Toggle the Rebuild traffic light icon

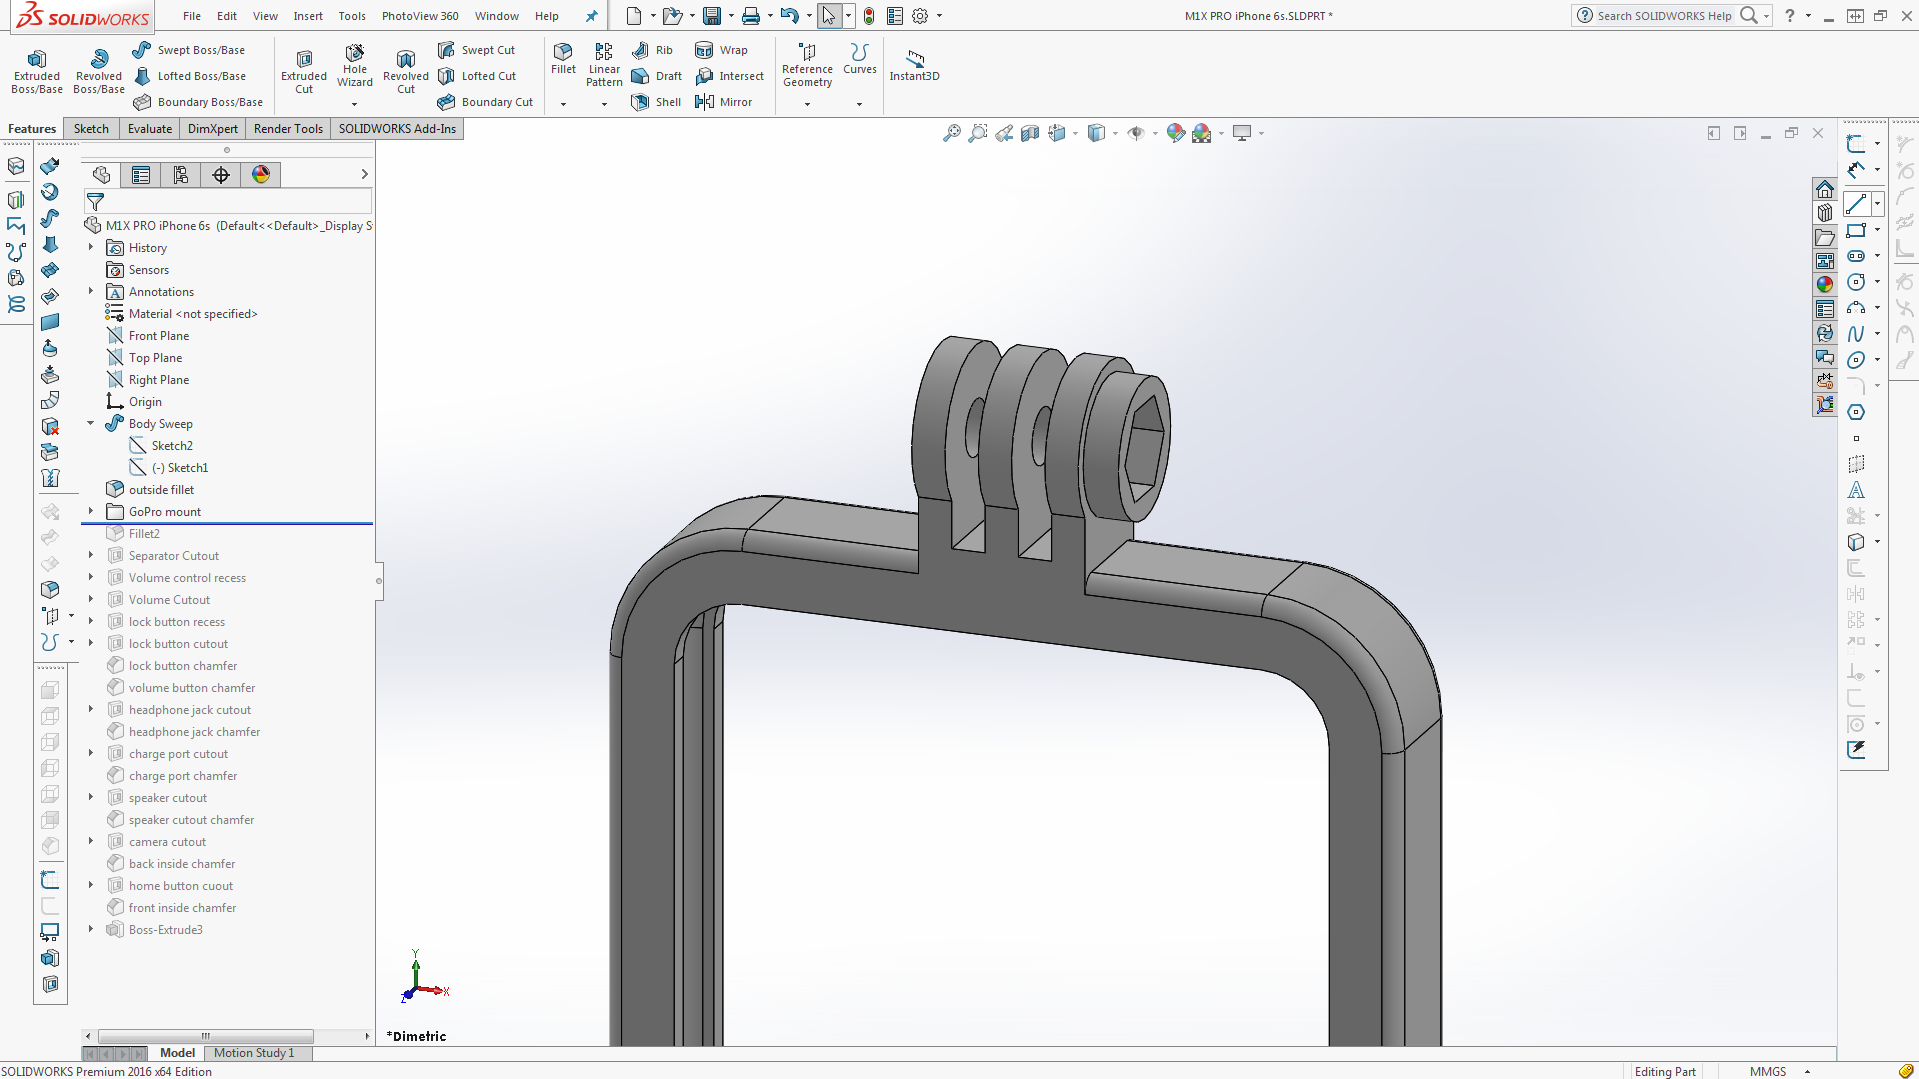point(869,16)
